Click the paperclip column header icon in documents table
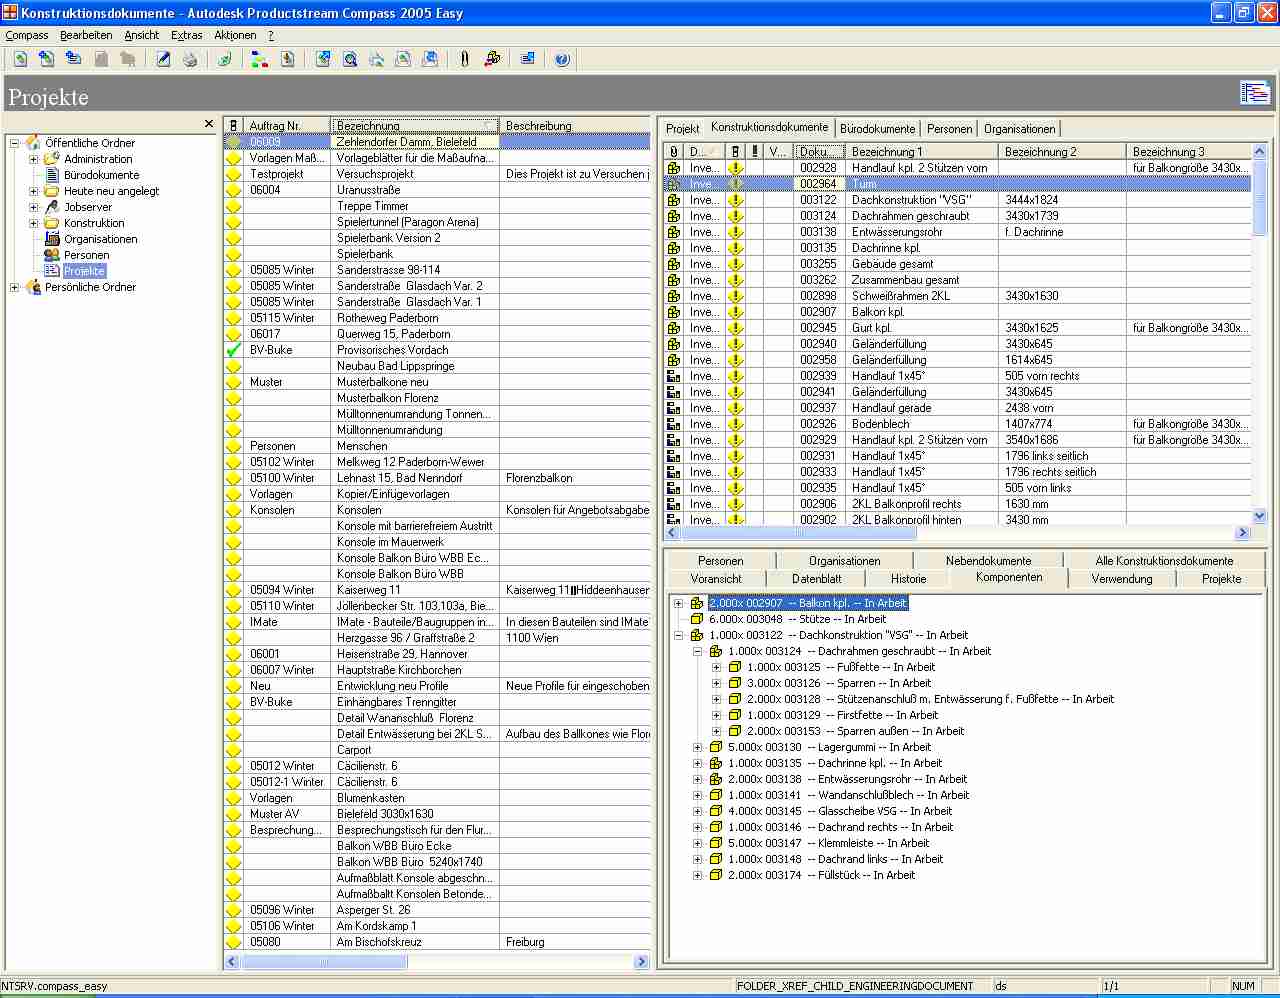Viewport: 1280px width, 998px height. (674, 152)
